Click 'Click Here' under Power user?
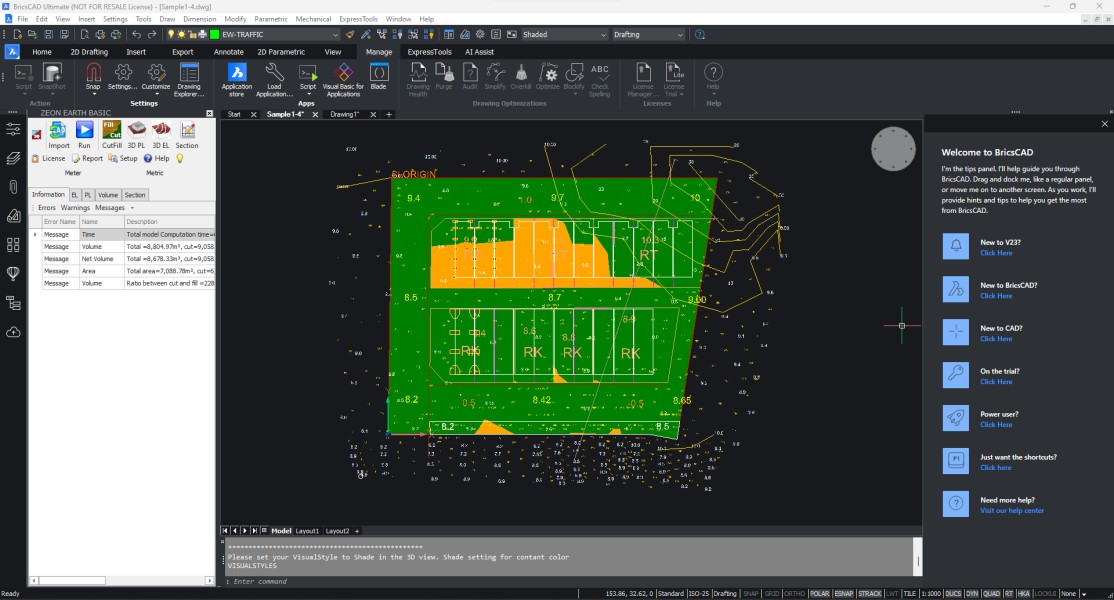The height and width of the screenshot is (600, 1114). point(996,425)
